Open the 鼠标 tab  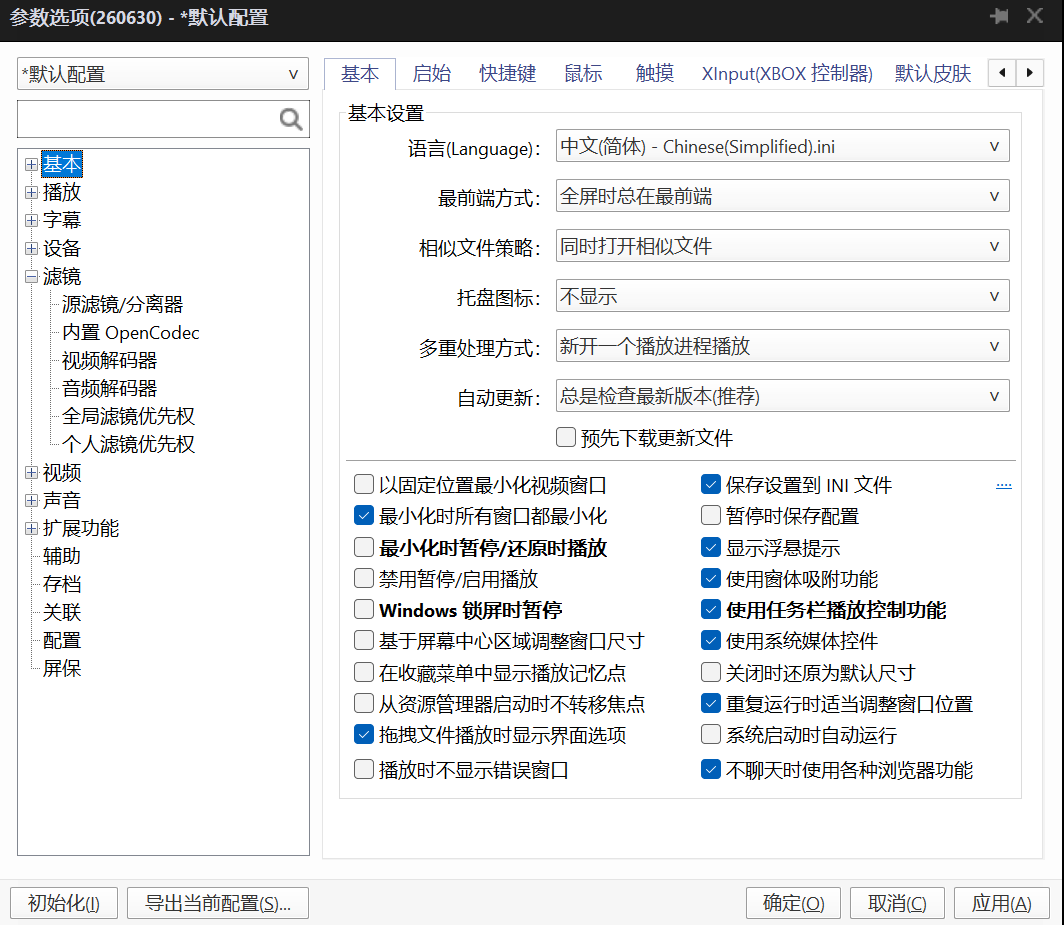pos(583,73)
